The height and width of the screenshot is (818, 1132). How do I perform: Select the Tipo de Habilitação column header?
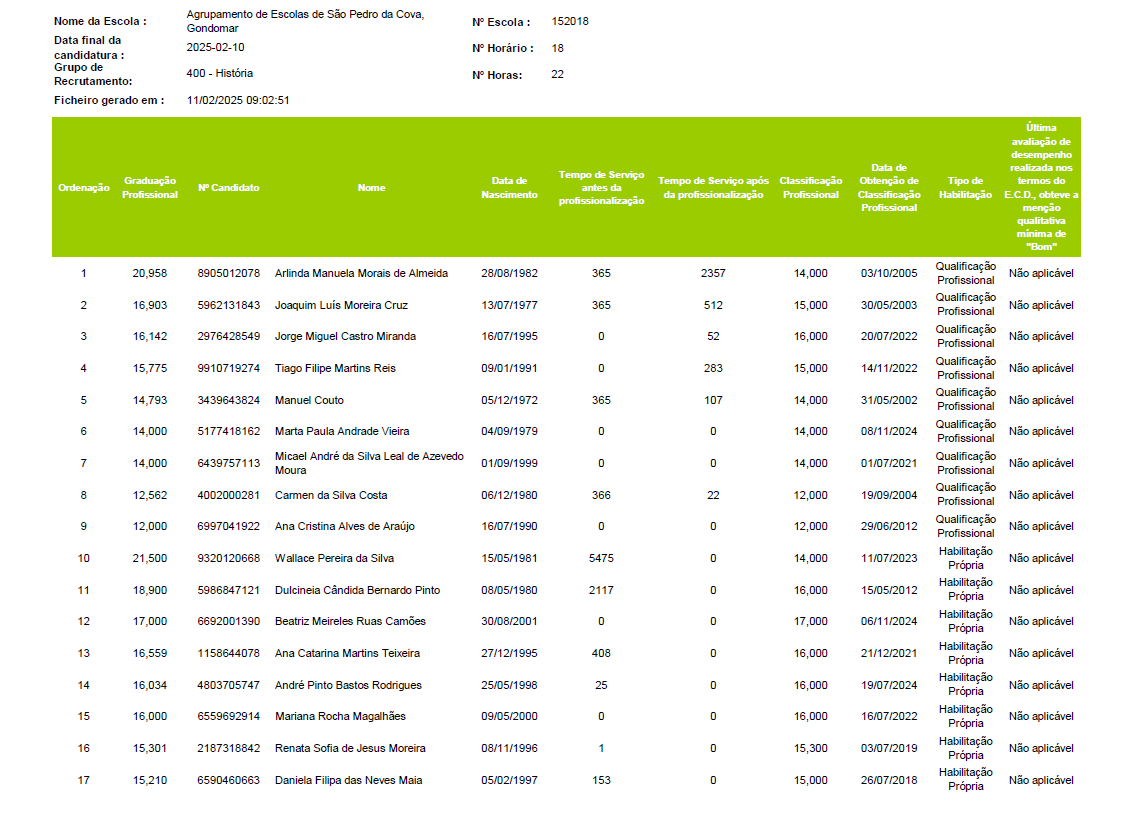965,188
